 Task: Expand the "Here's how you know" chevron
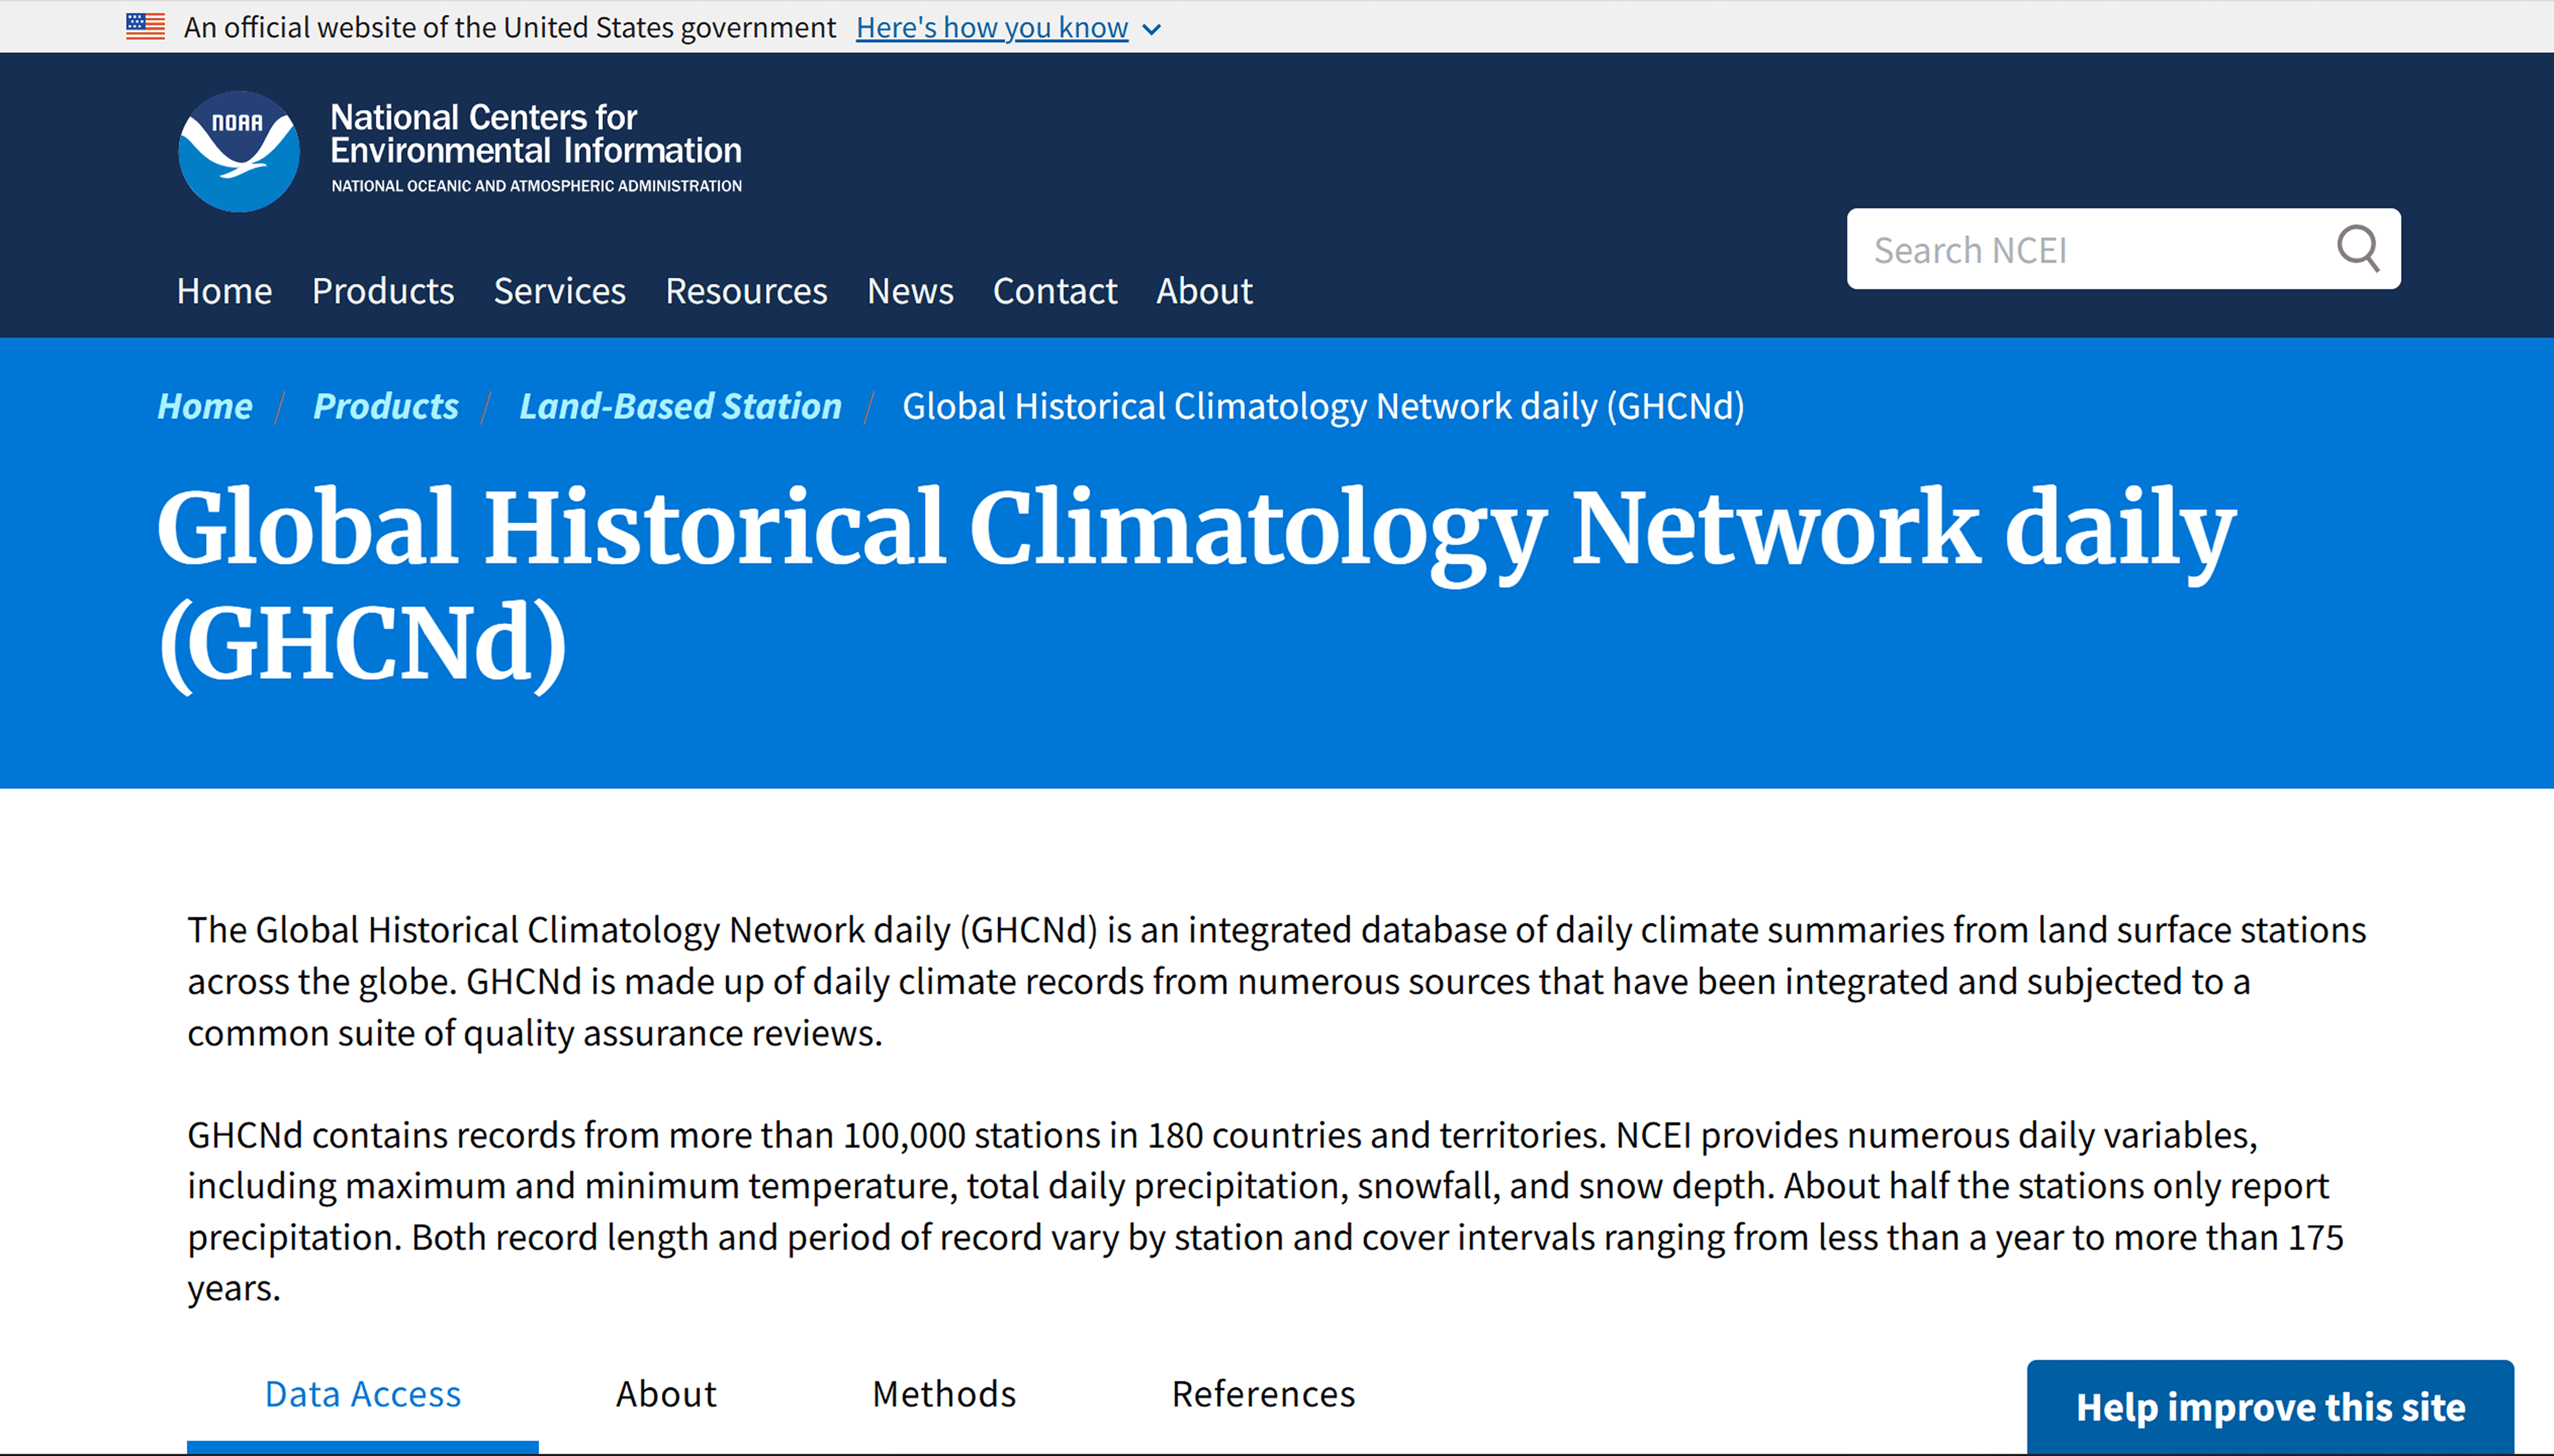[x=1152, y=30]
